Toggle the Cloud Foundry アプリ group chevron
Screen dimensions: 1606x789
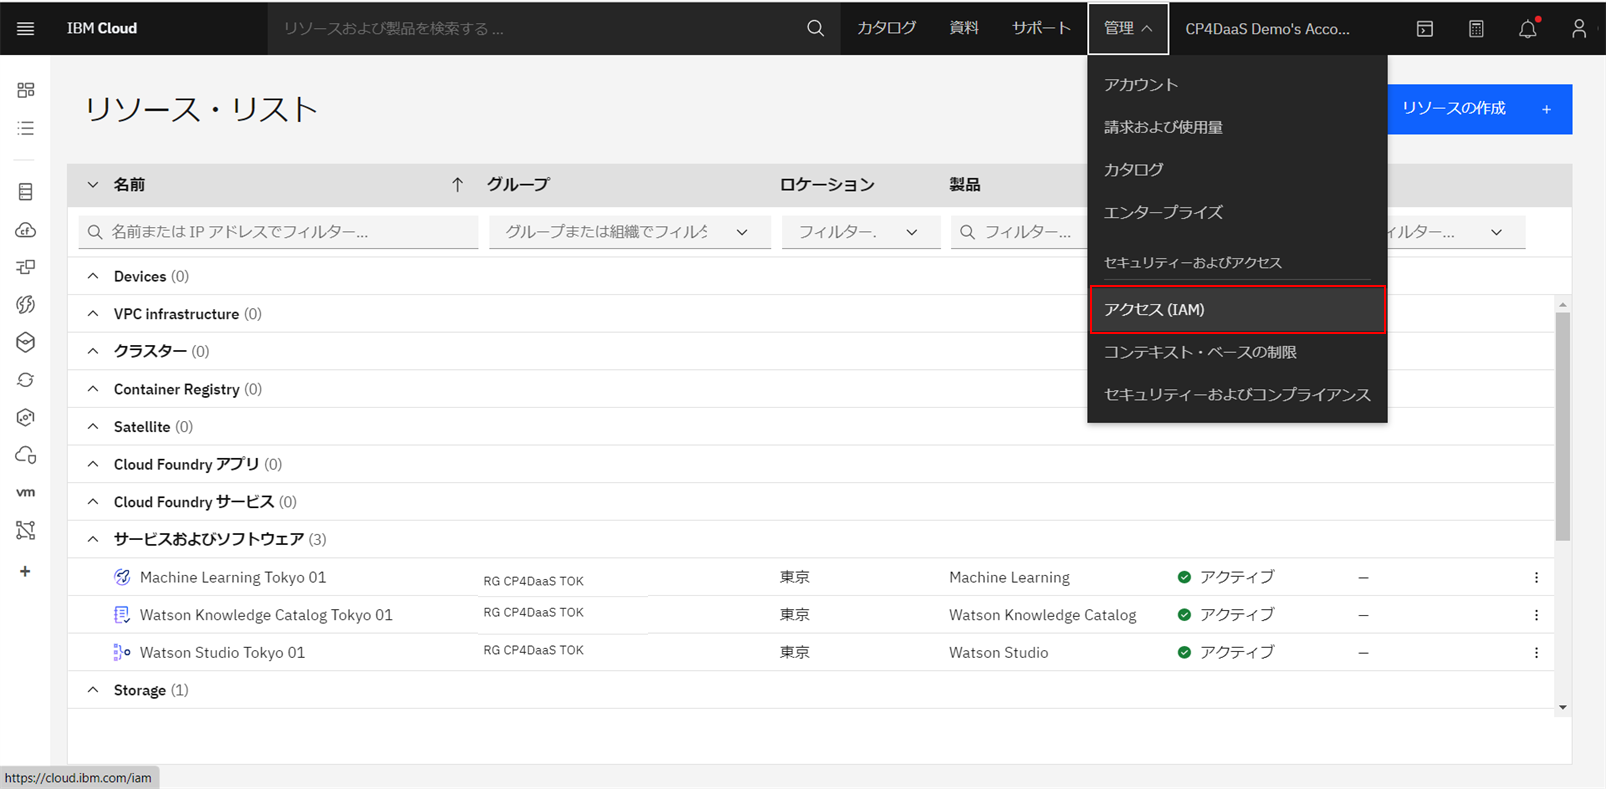click(93, 464)
